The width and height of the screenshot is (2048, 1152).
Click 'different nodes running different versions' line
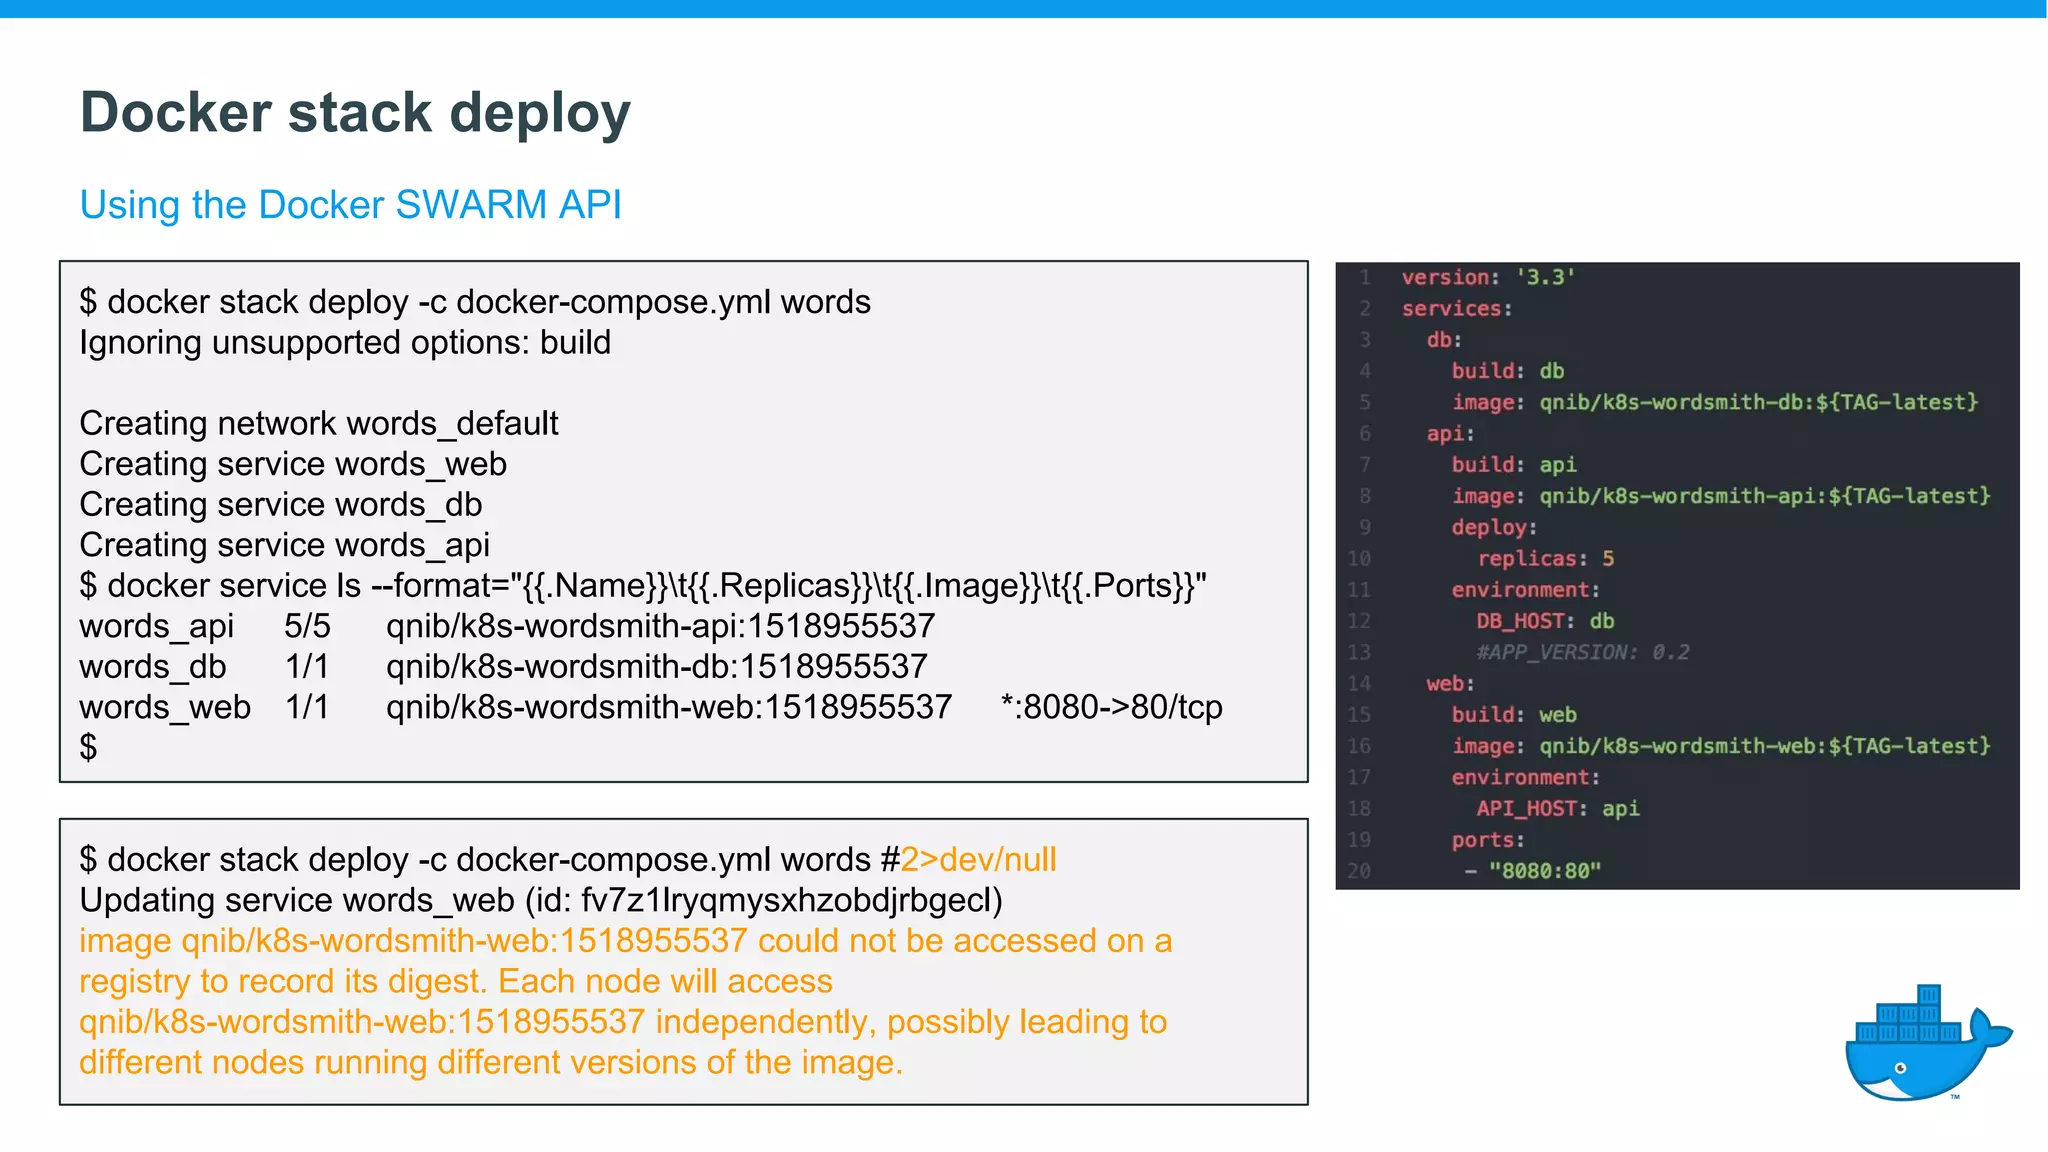[491, 1062]
